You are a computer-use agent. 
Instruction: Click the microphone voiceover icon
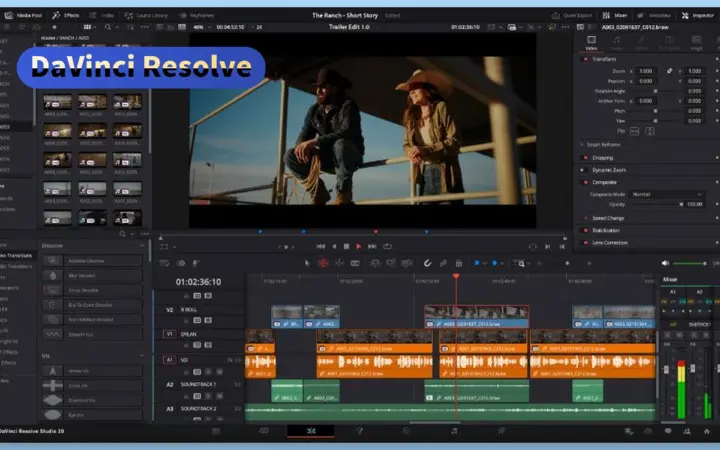(195, 263)
